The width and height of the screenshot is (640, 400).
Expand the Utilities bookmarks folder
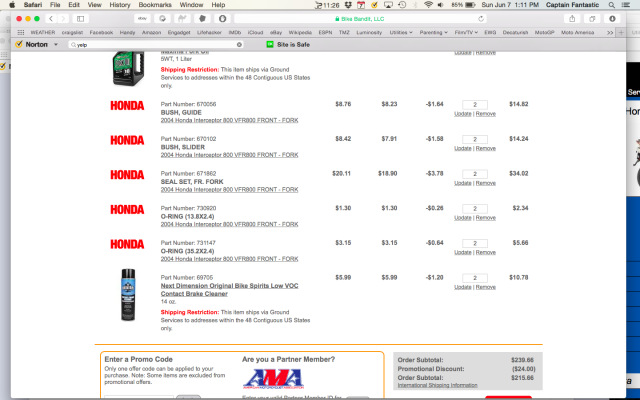(401, 32)
